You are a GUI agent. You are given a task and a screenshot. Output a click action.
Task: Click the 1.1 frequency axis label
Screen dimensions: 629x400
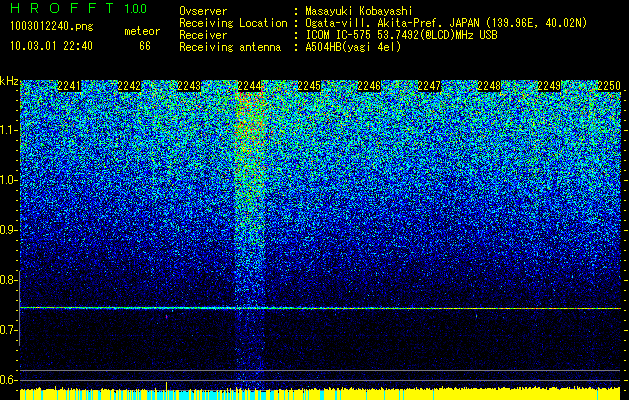tap(8, 130)
